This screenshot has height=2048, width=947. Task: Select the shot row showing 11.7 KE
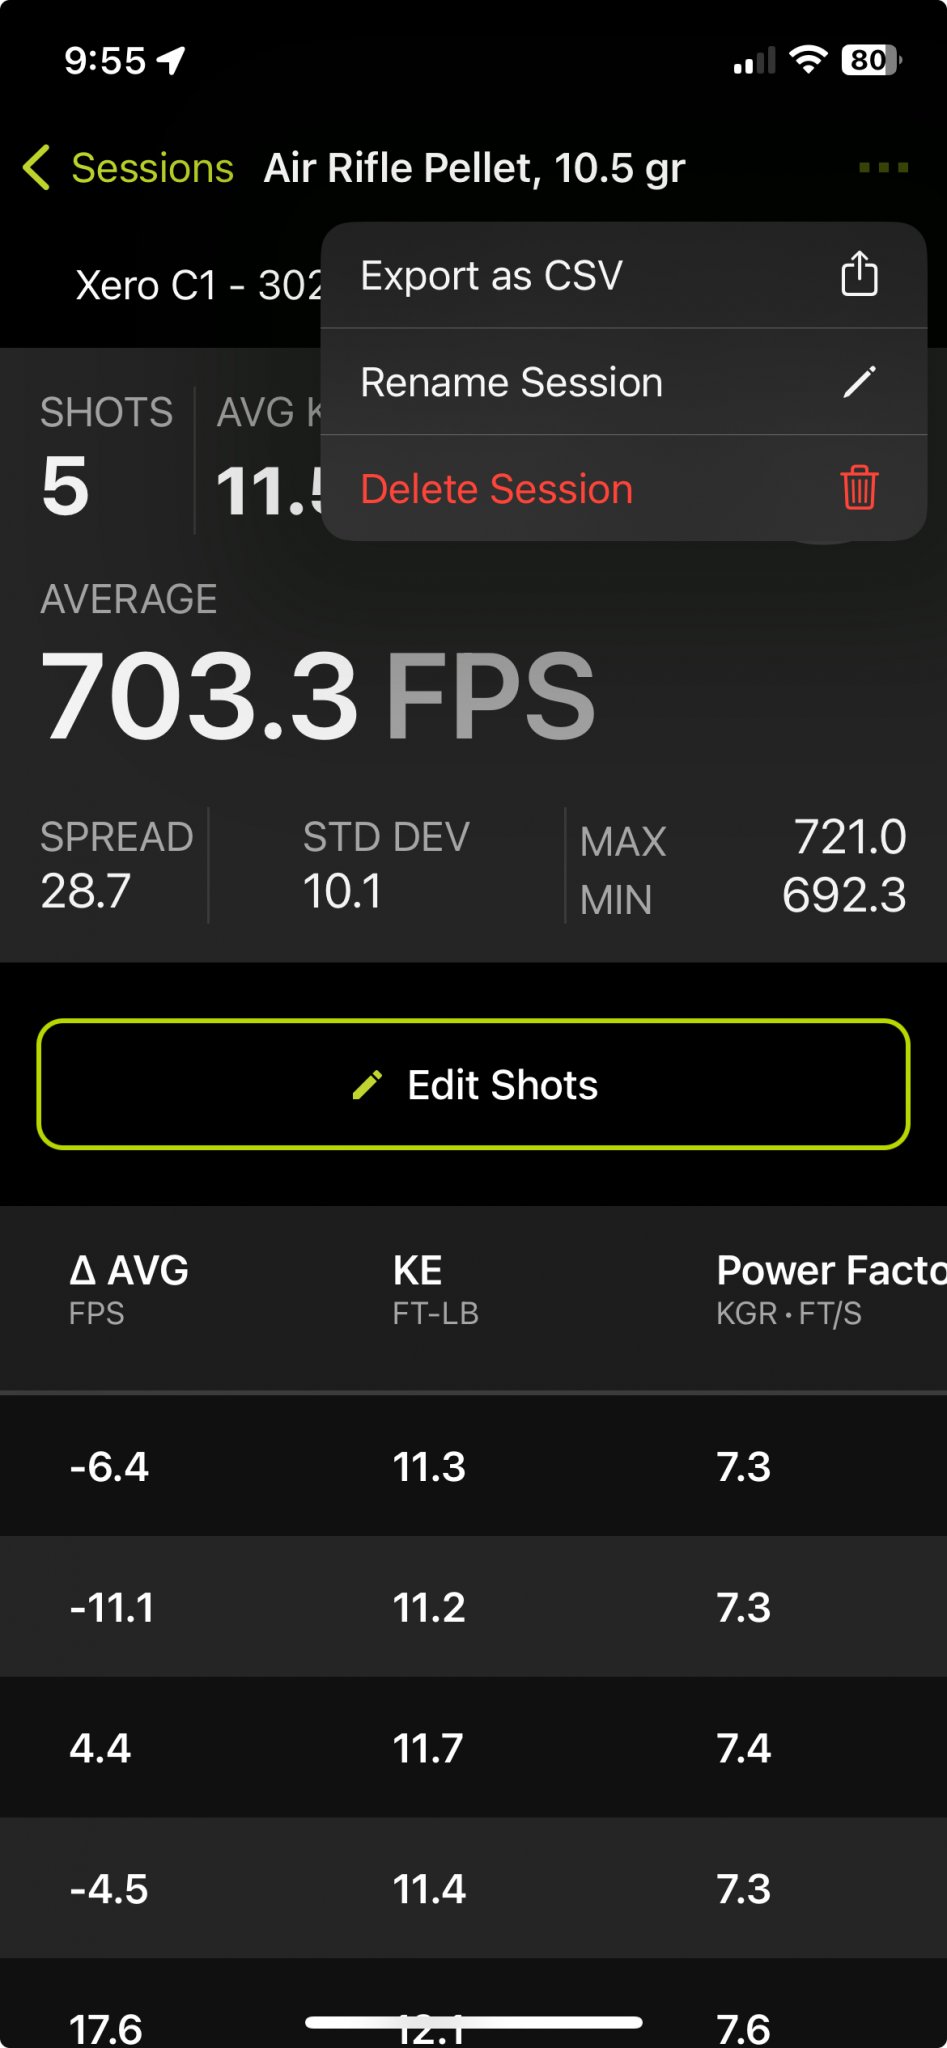[x=473, y=1748]
